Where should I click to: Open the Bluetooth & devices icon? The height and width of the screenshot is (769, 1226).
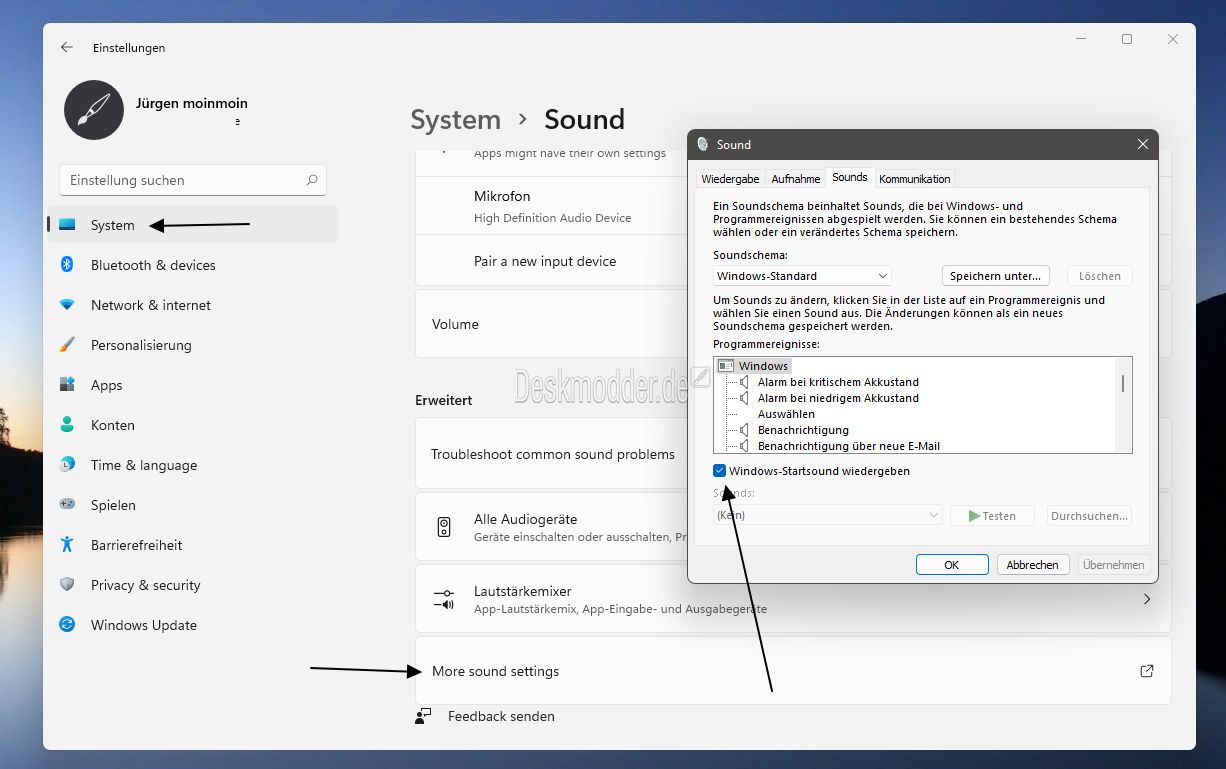click(67, 265)
